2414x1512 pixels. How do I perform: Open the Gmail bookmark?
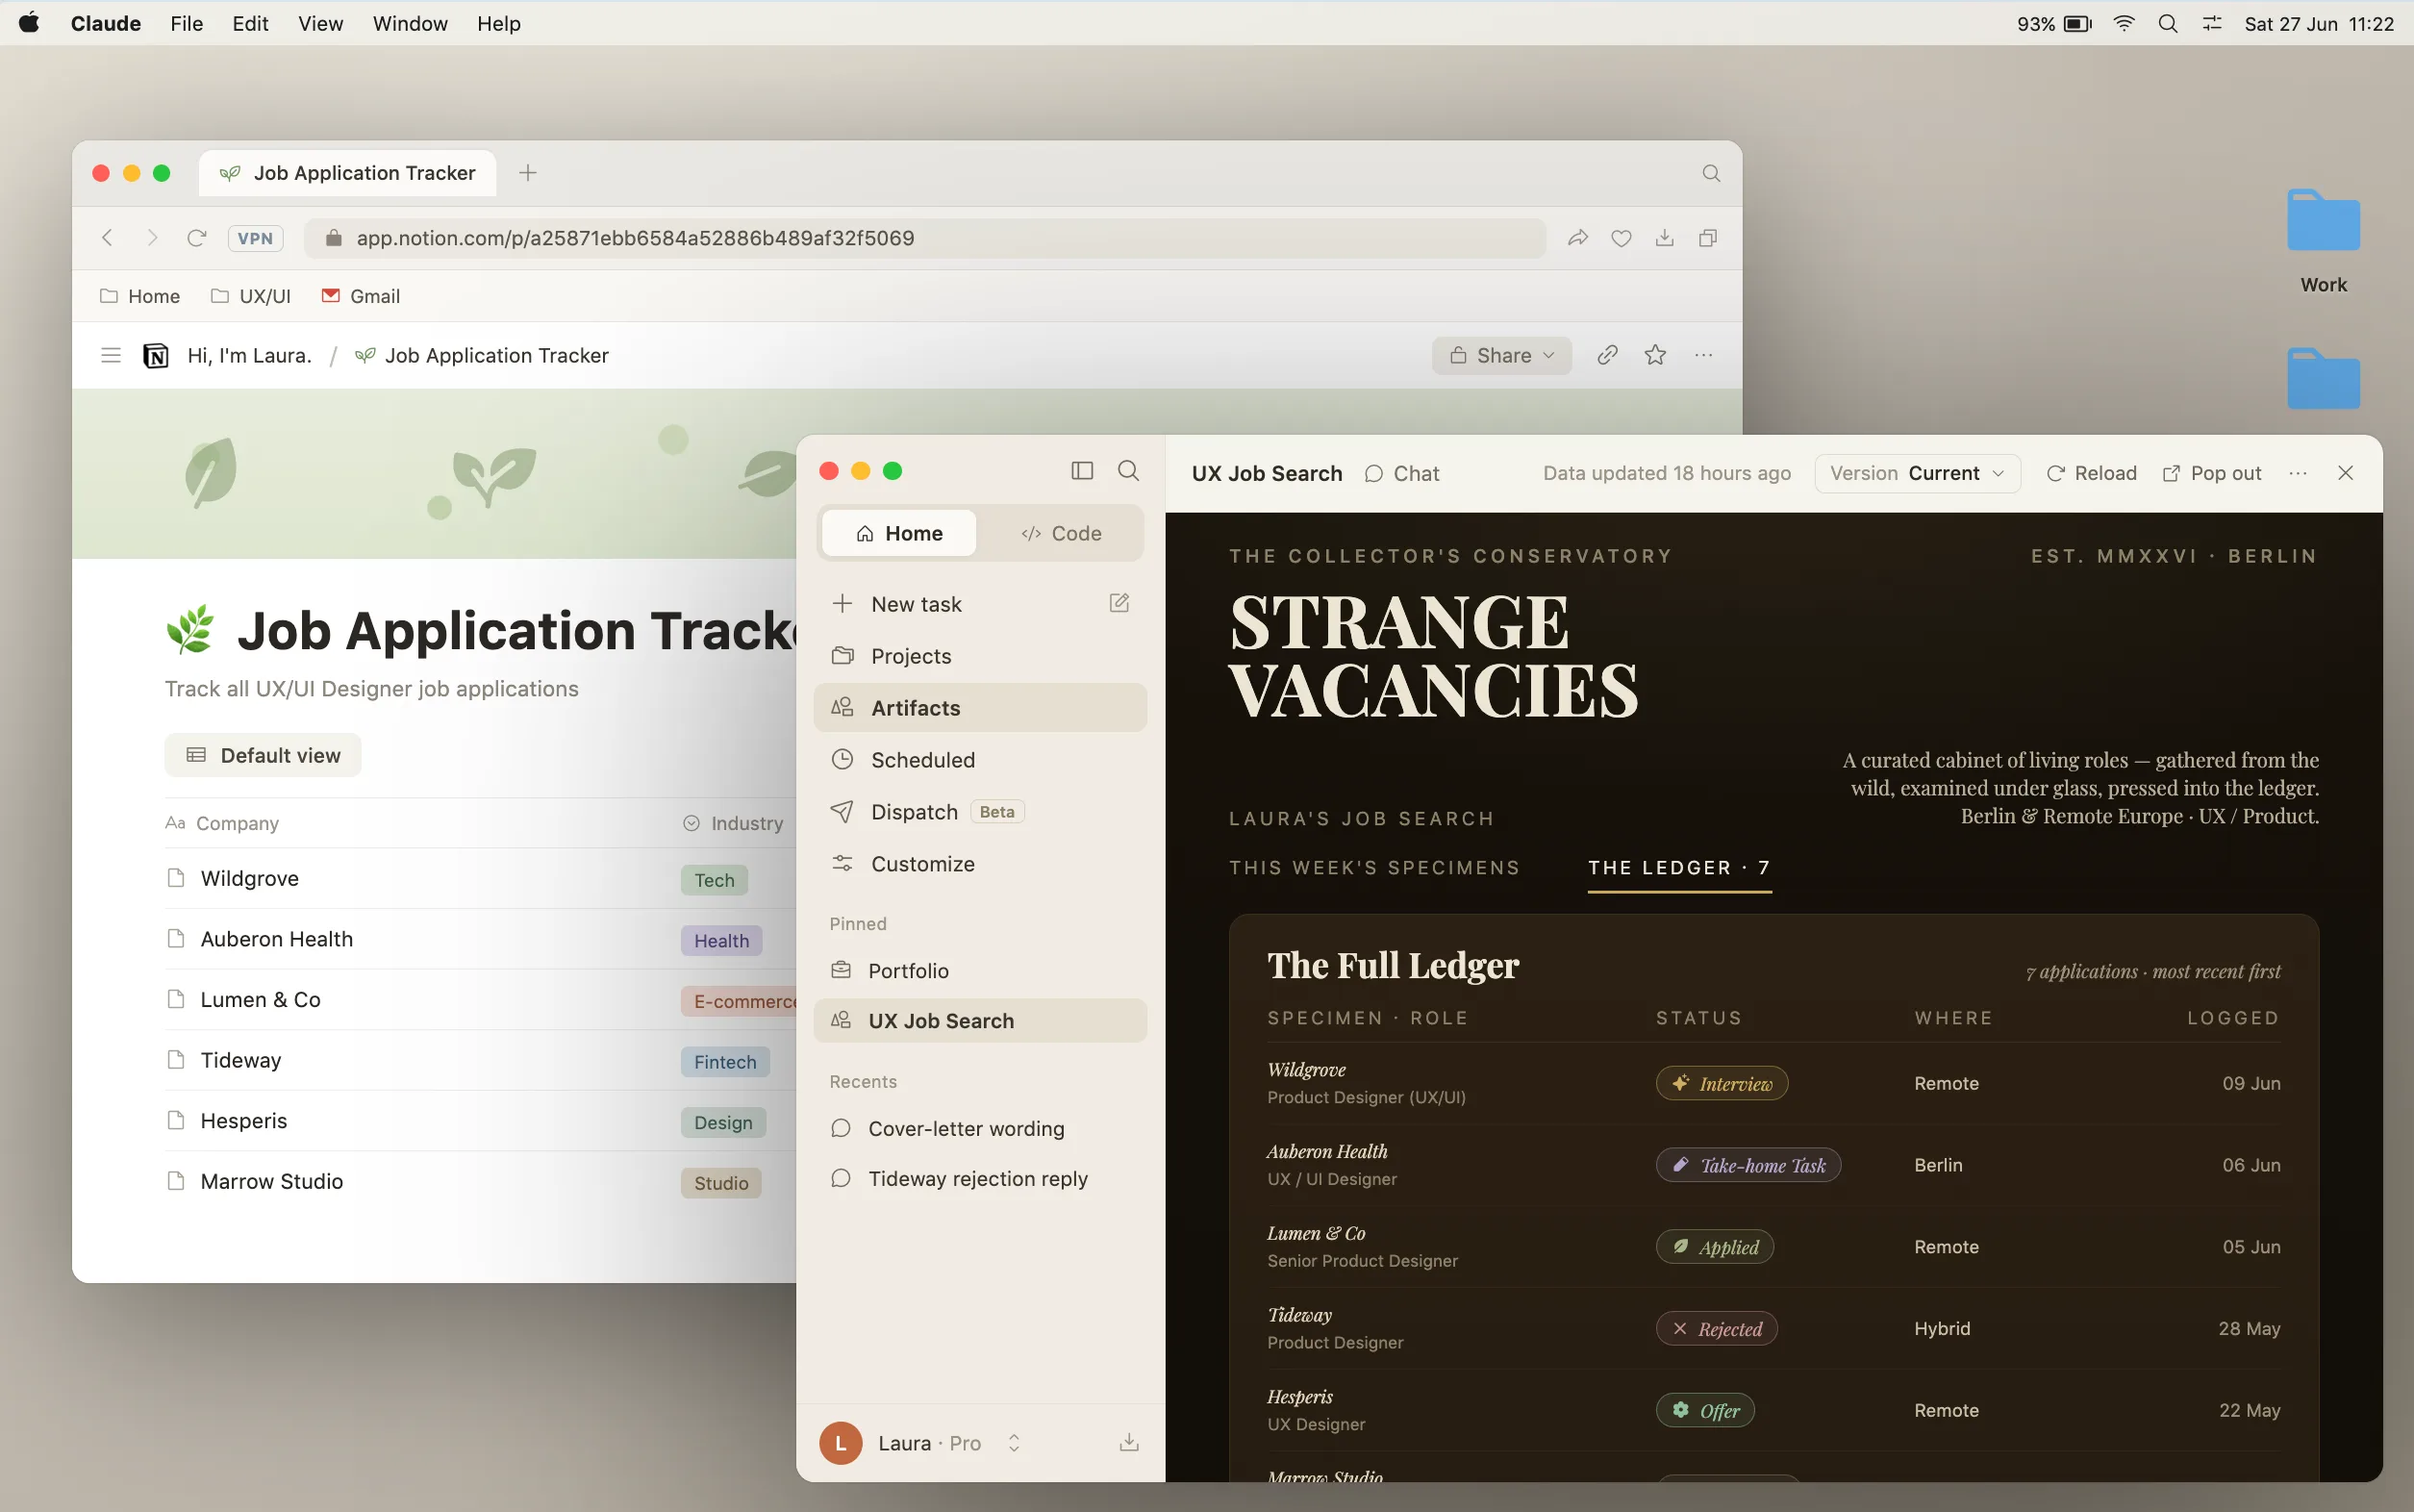360,296
